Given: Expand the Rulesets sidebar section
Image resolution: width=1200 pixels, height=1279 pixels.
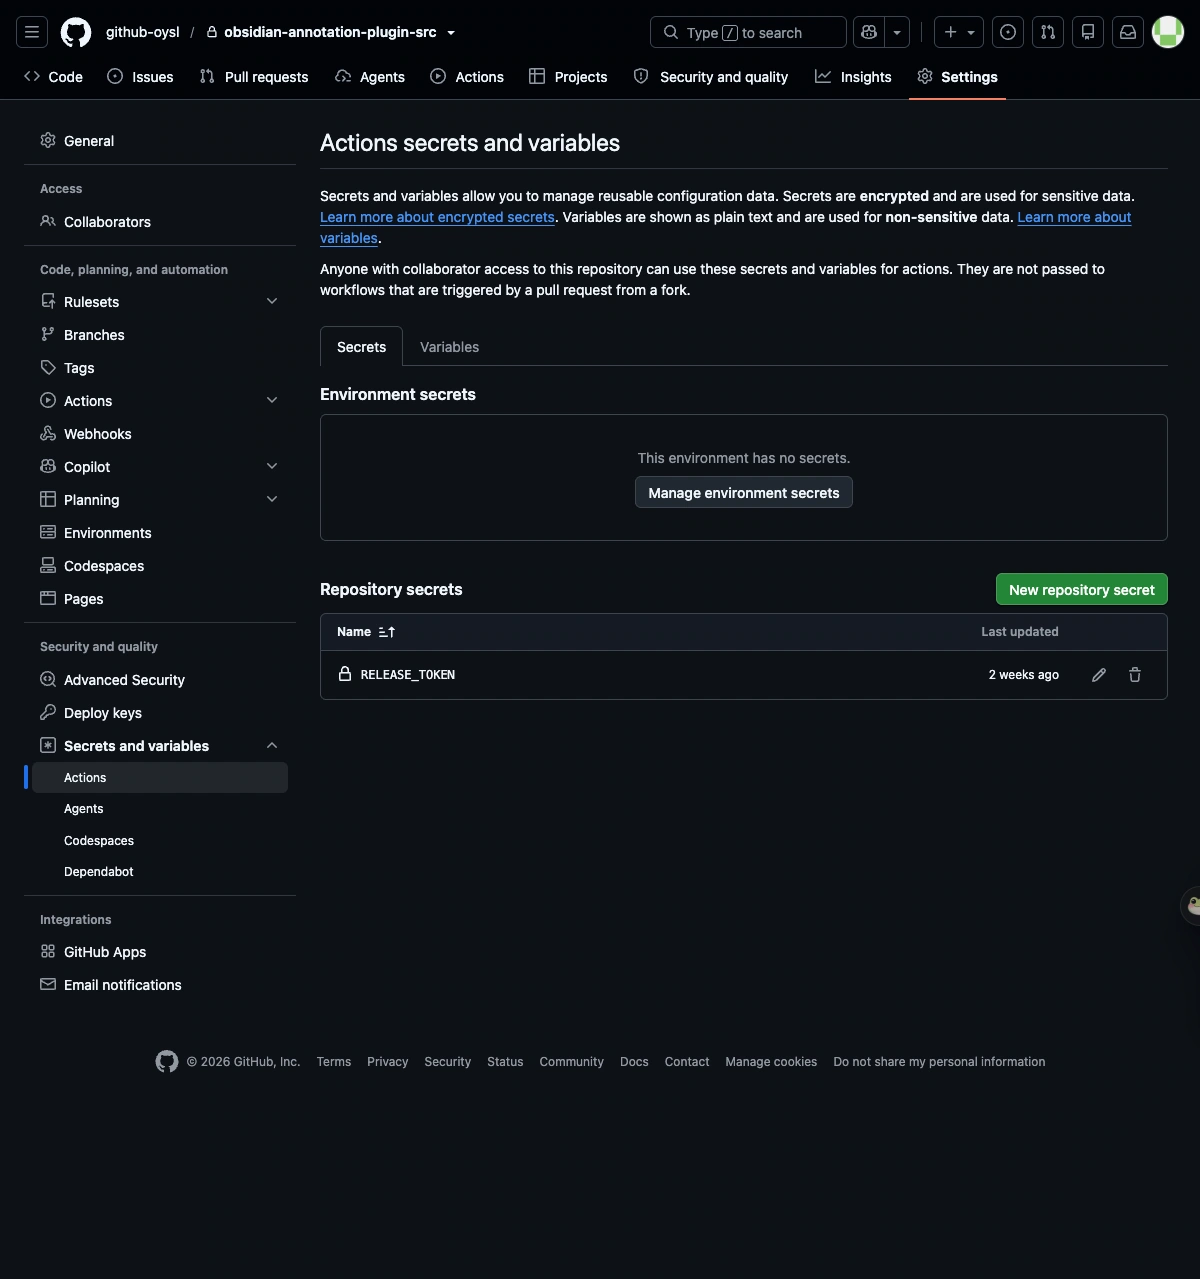Looking at the screenshot, I should coord(272,301).
